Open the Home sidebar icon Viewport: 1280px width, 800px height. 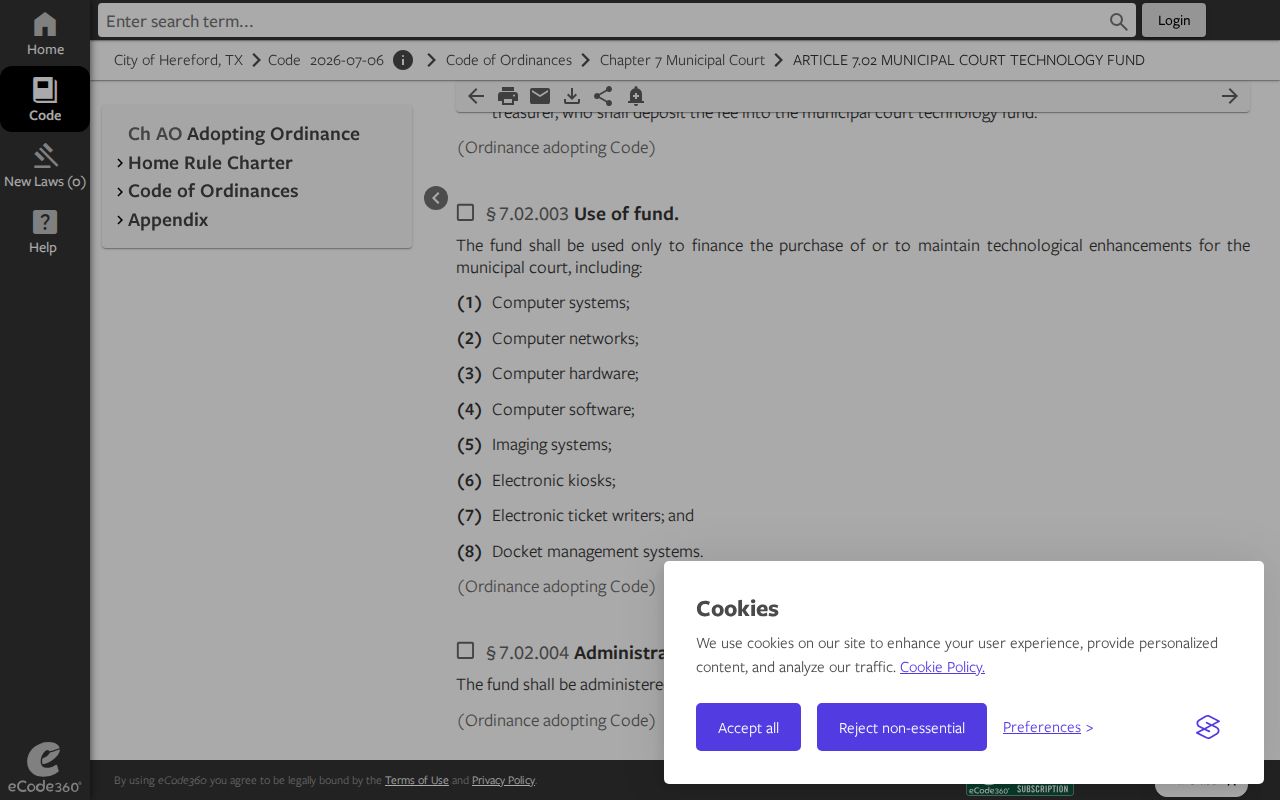(x=45, y=34)
